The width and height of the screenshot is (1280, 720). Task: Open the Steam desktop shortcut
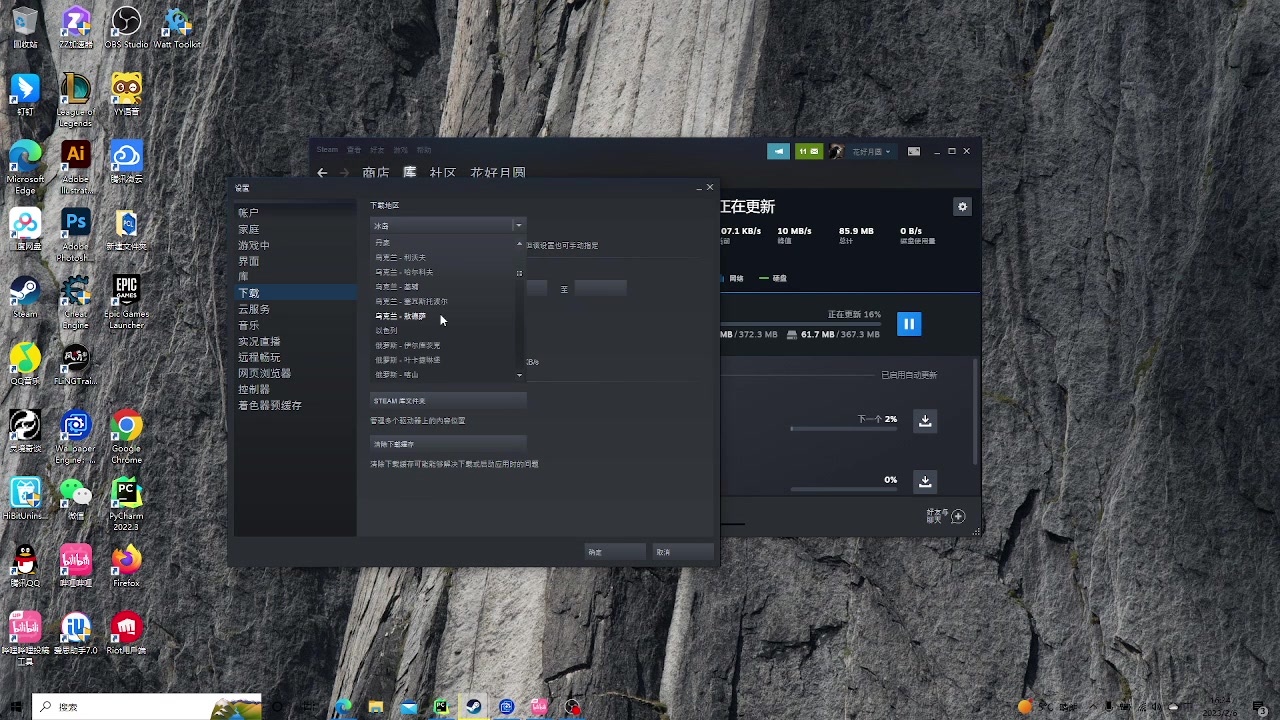[25, 297]
